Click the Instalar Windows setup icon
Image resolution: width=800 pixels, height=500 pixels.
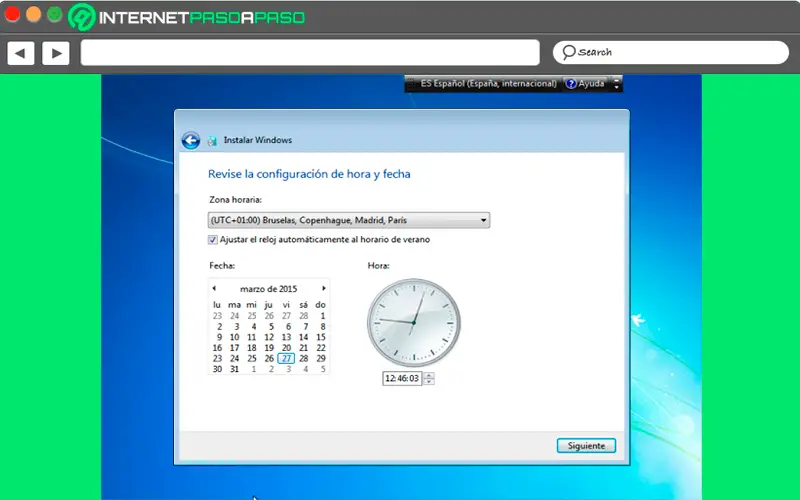tap(212, 141)
